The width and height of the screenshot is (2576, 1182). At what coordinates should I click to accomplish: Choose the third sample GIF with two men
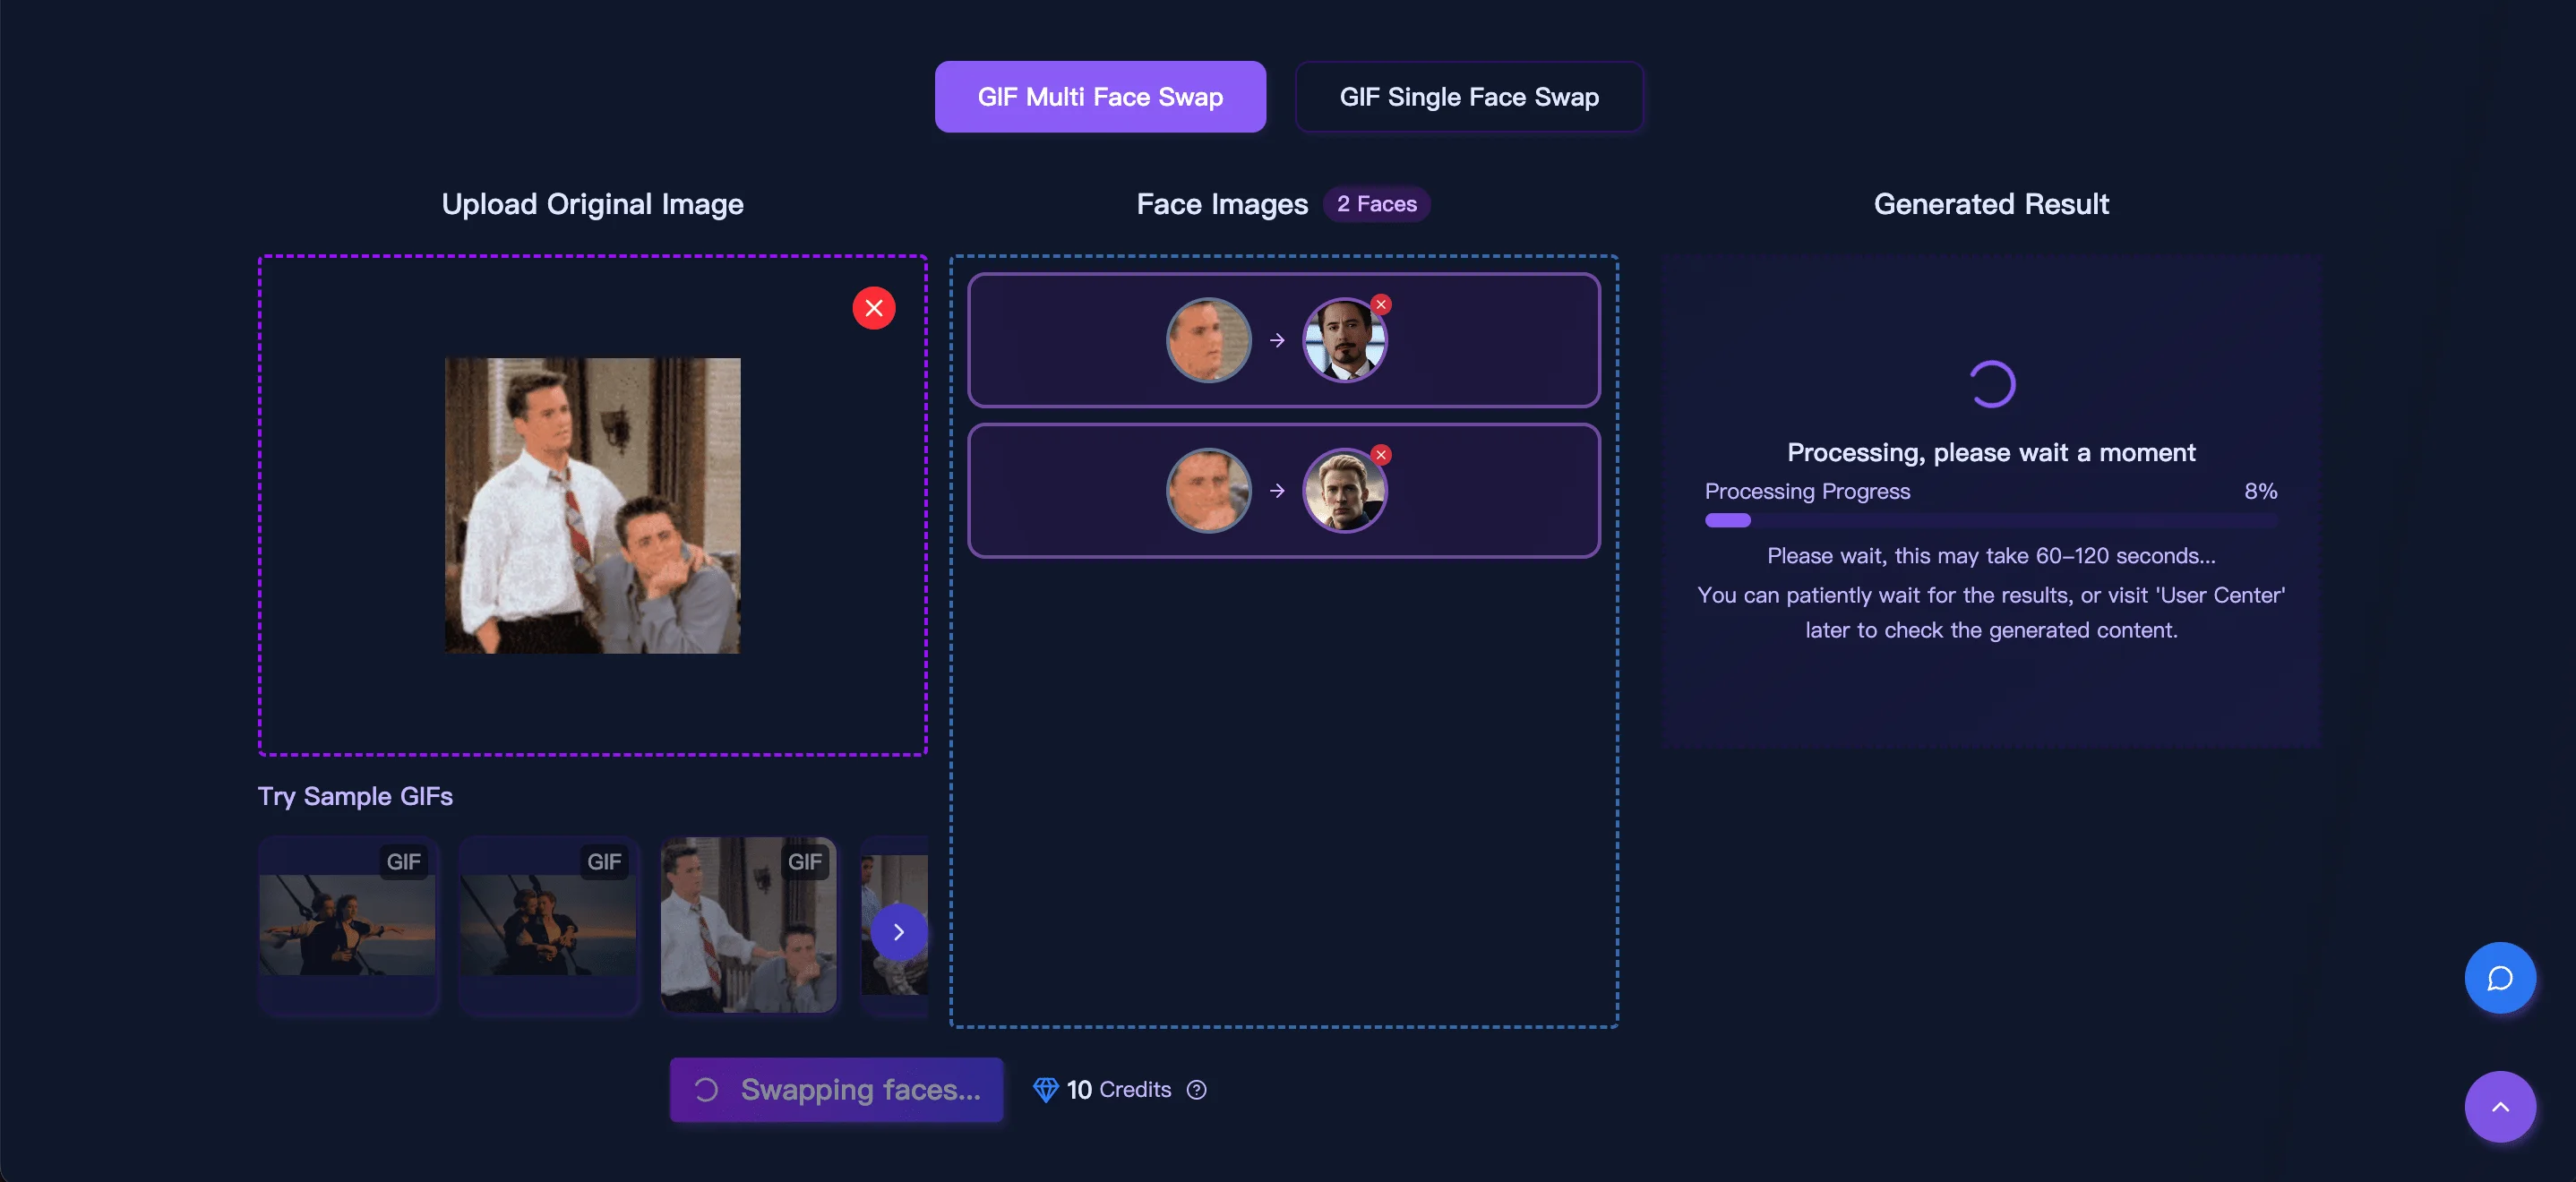click(748, 925)
